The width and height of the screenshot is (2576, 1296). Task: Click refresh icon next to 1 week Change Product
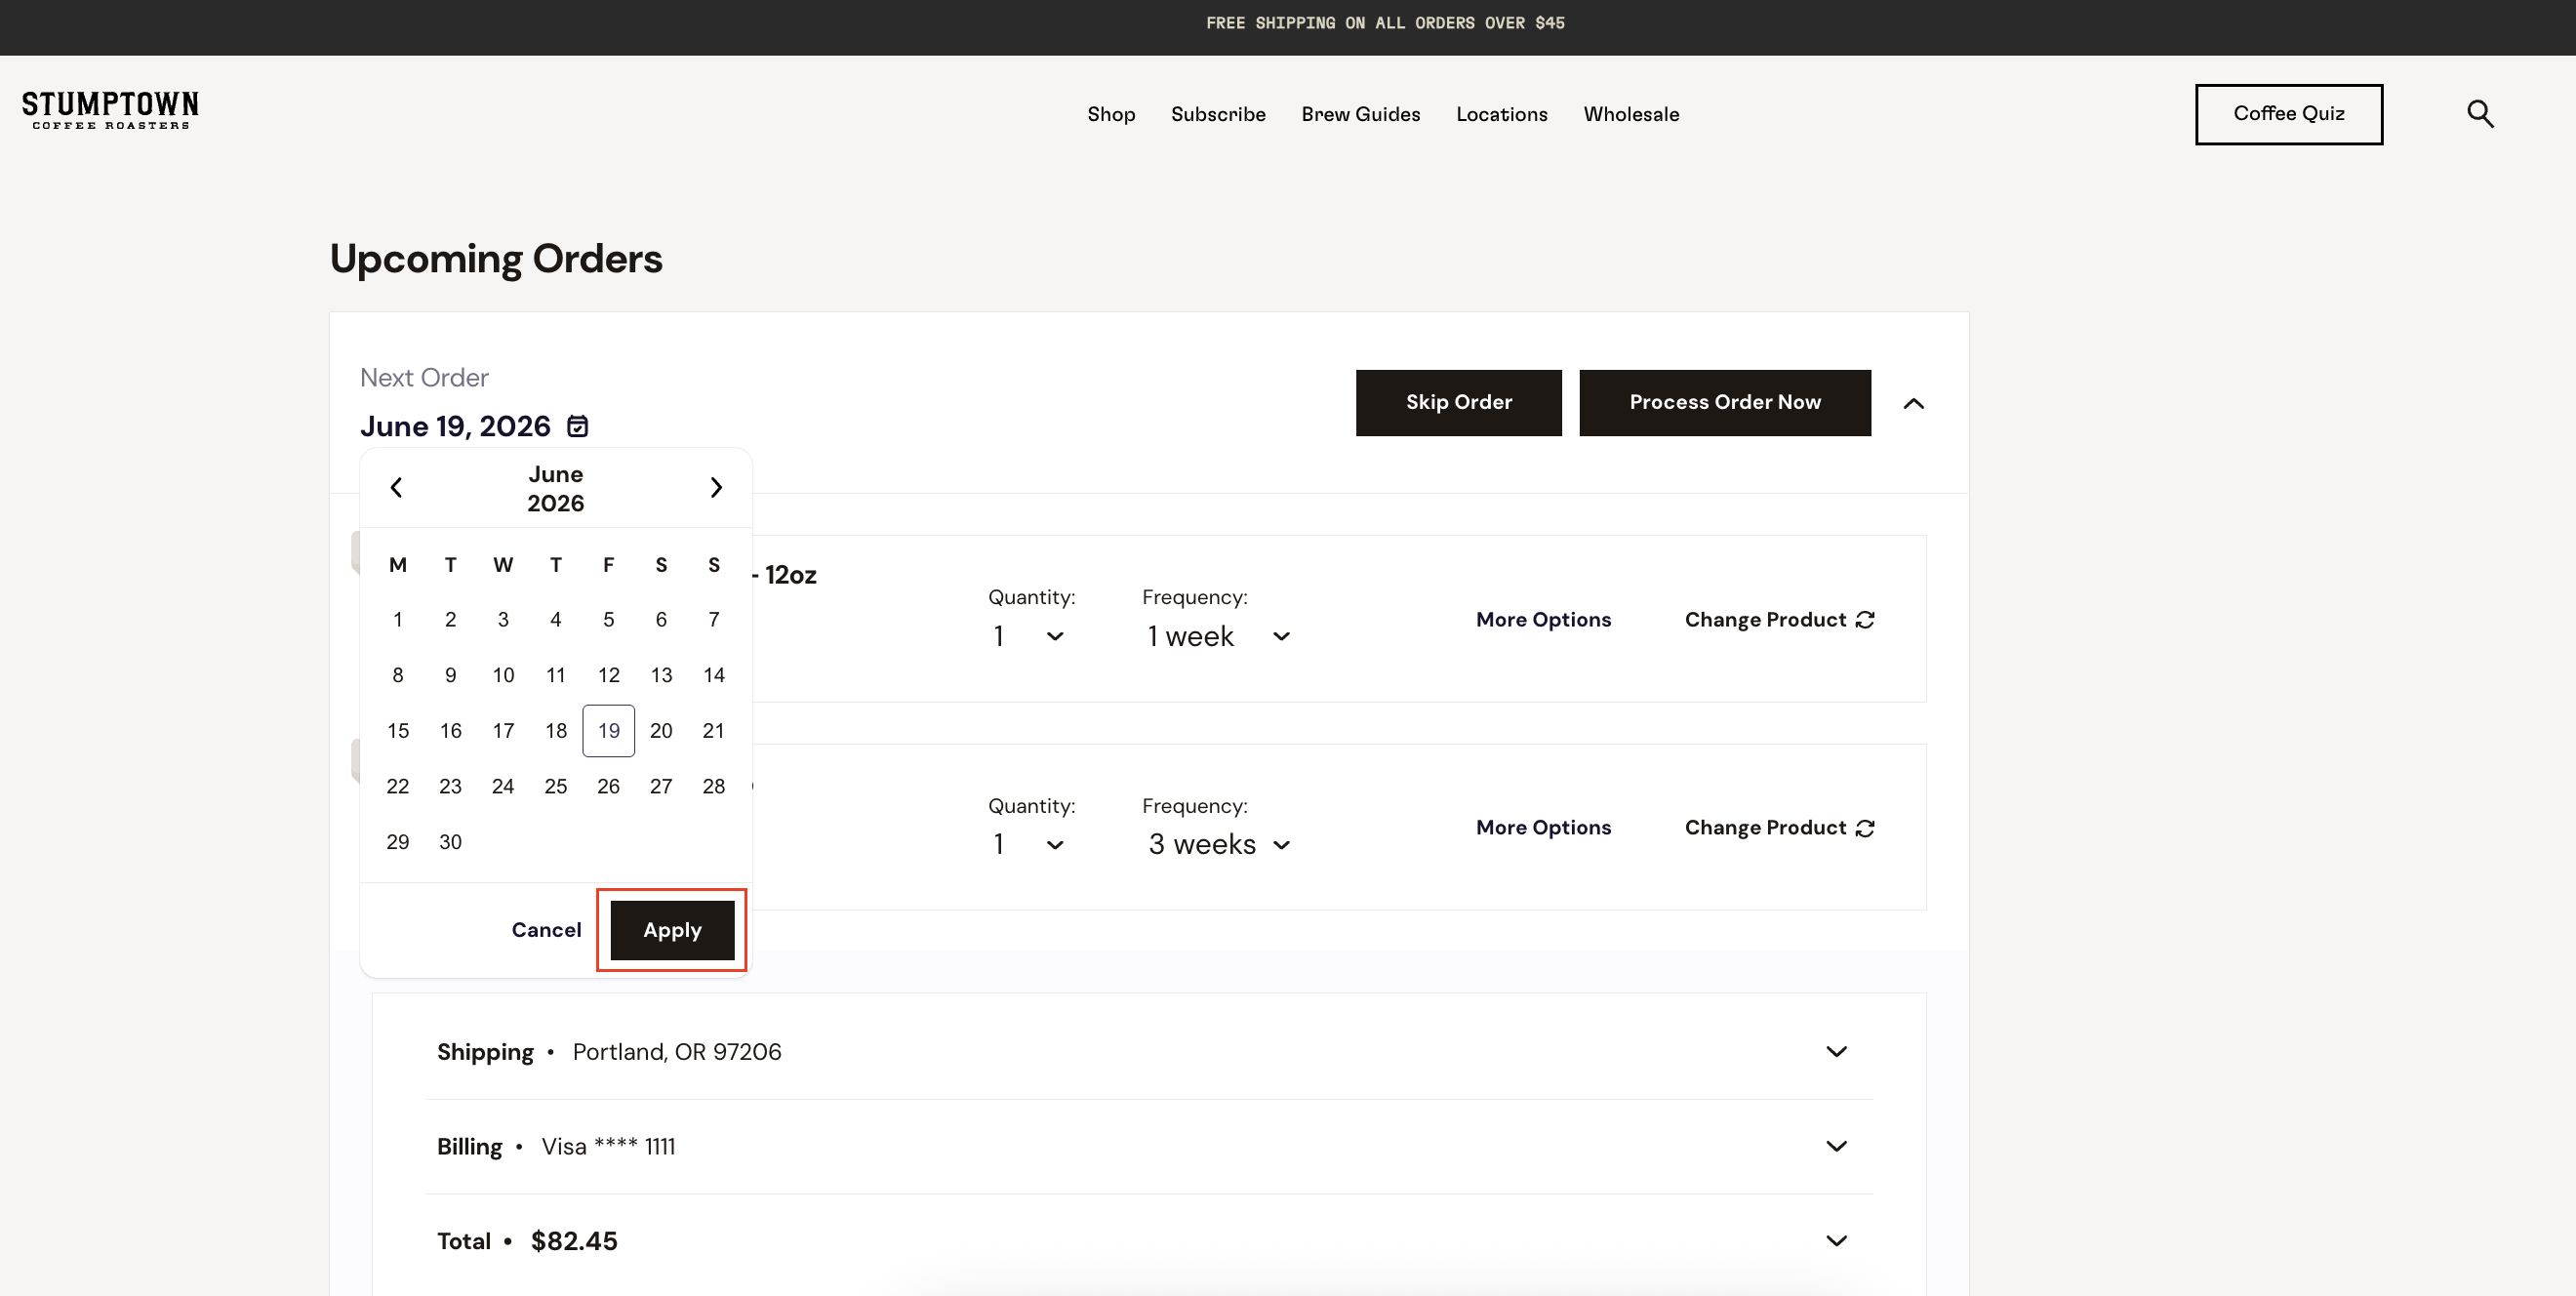pyautogui.click(x=1865, y=620)
